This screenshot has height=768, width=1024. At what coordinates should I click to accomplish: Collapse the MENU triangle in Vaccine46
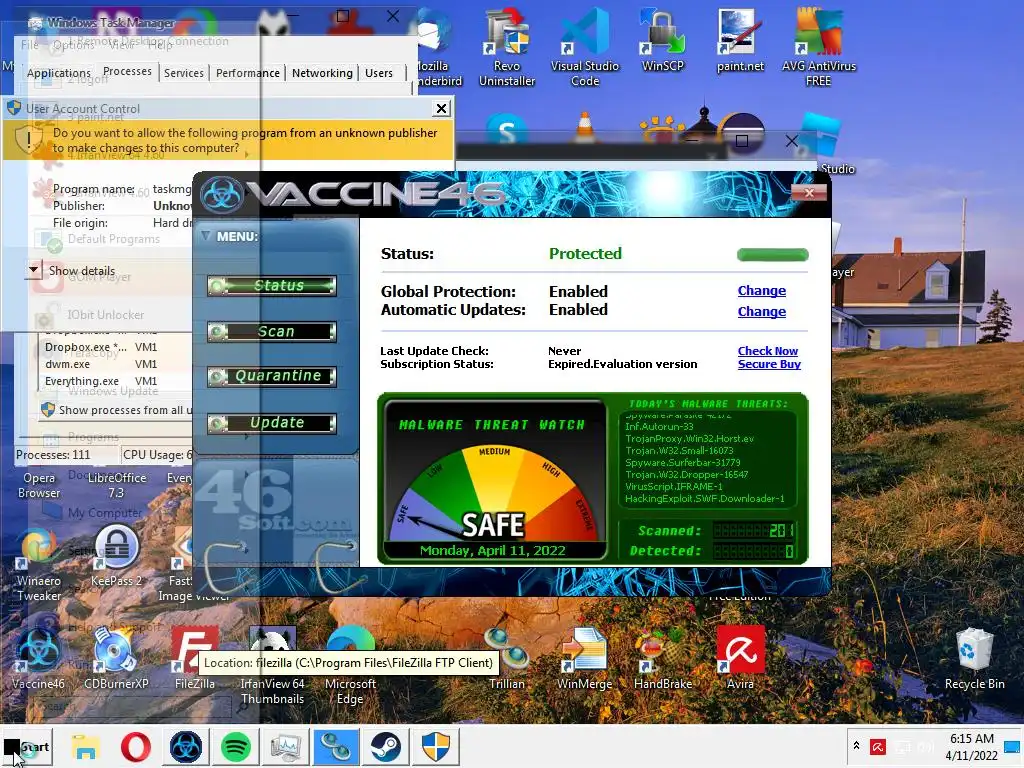point(206,236)
